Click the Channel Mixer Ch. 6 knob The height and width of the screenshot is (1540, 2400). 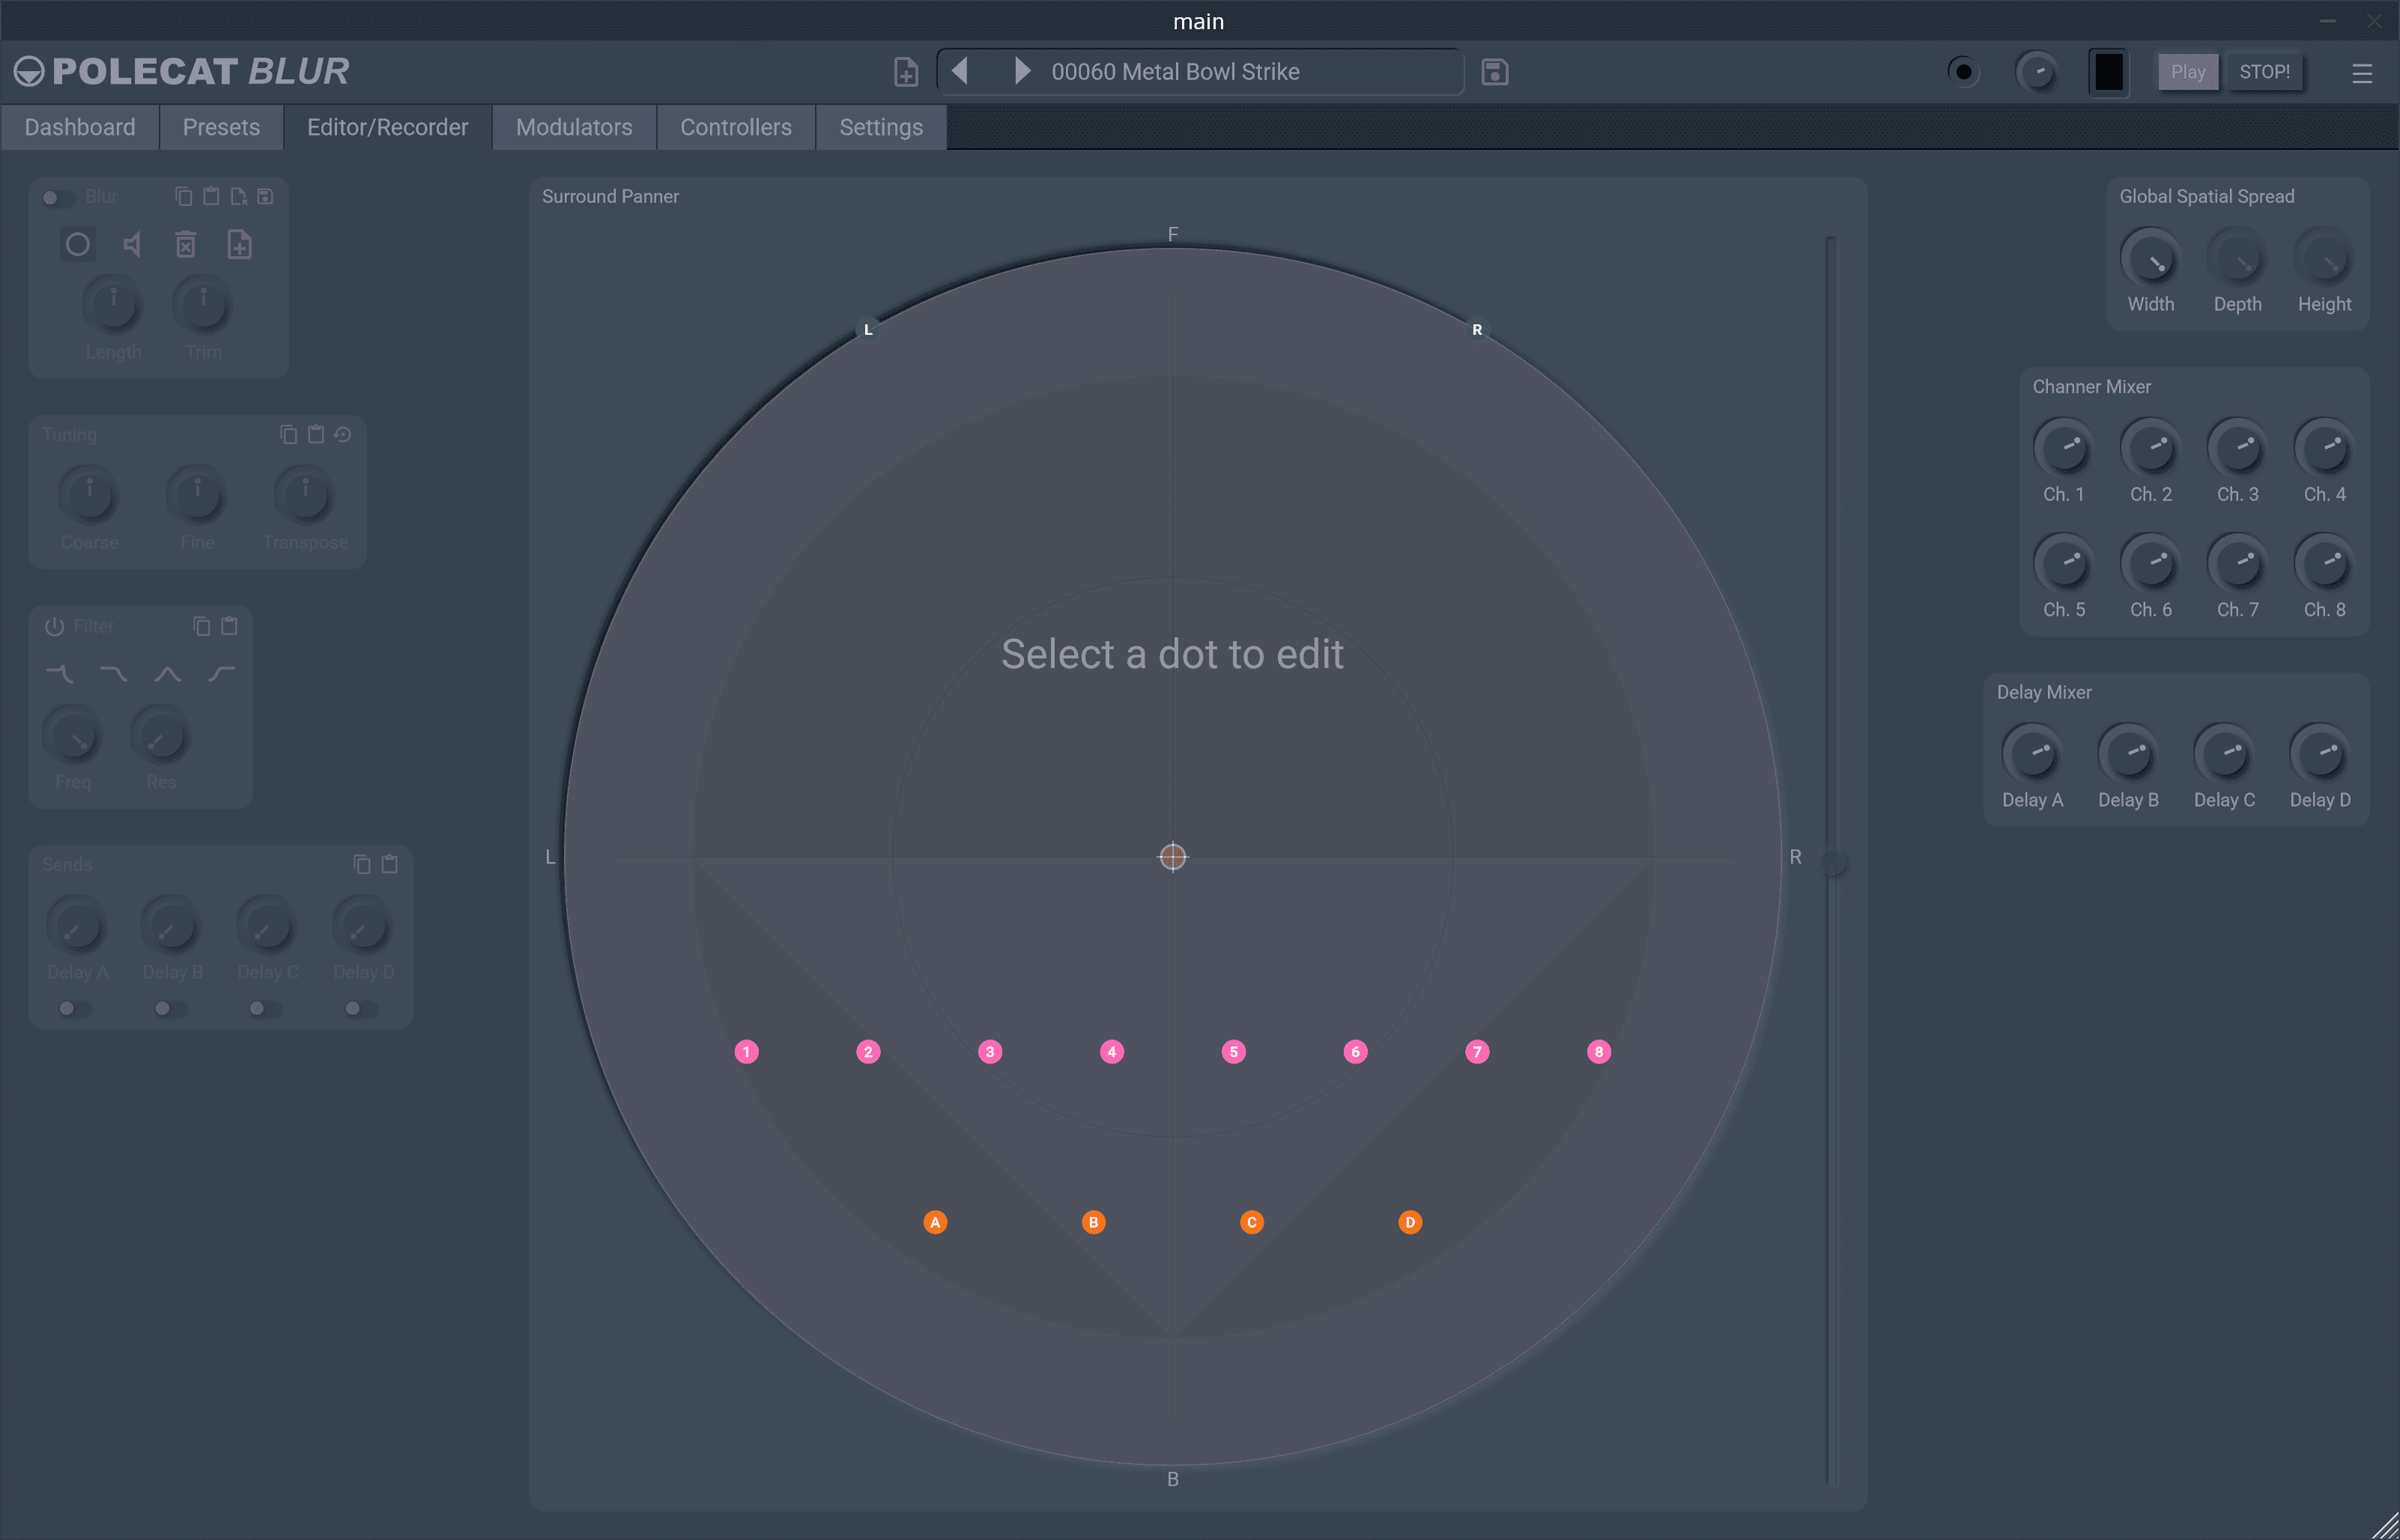[x=2150, y=563]
